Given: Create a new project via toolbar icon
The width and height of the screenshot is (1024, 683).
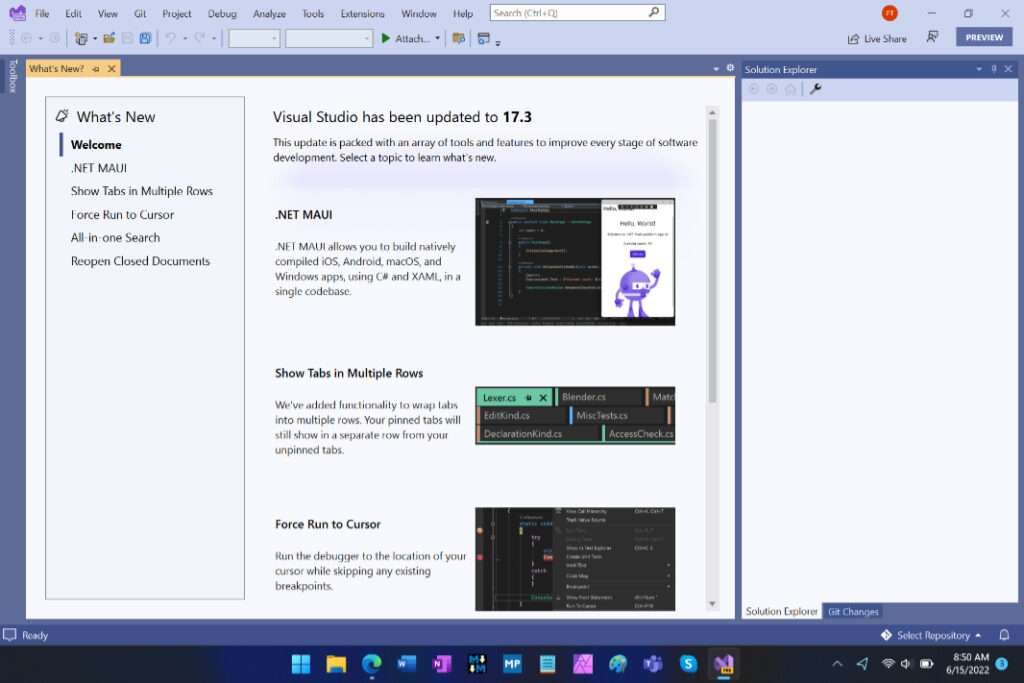Looking at the screenshot, I should pyautogui.click(x=81, y=38).
